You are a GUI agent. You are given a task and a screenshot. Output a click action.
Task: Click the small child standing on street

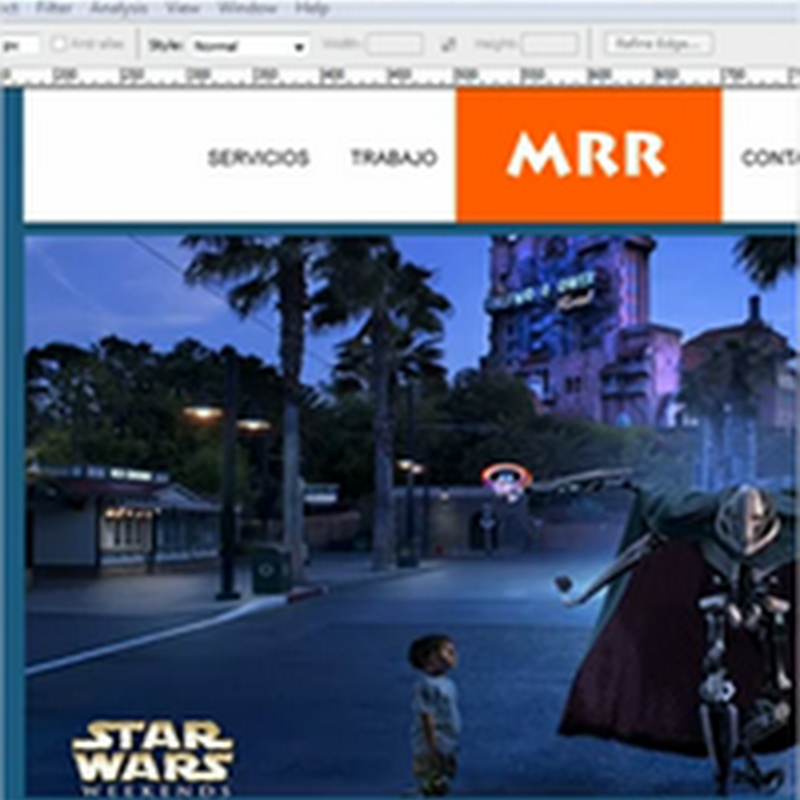coord(434,710)
